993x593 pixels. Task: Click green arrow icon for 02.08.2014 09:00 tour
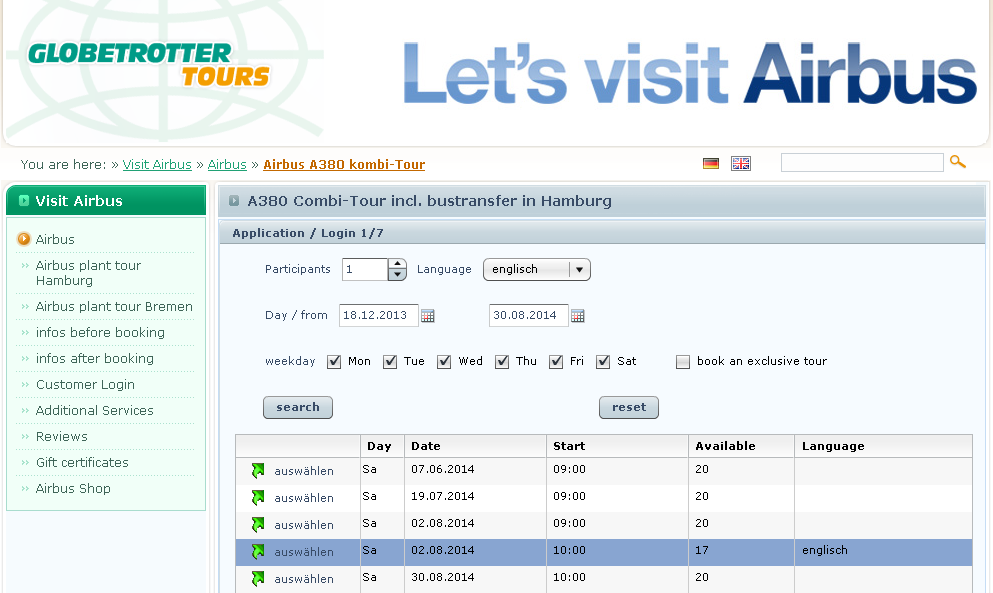258,525
